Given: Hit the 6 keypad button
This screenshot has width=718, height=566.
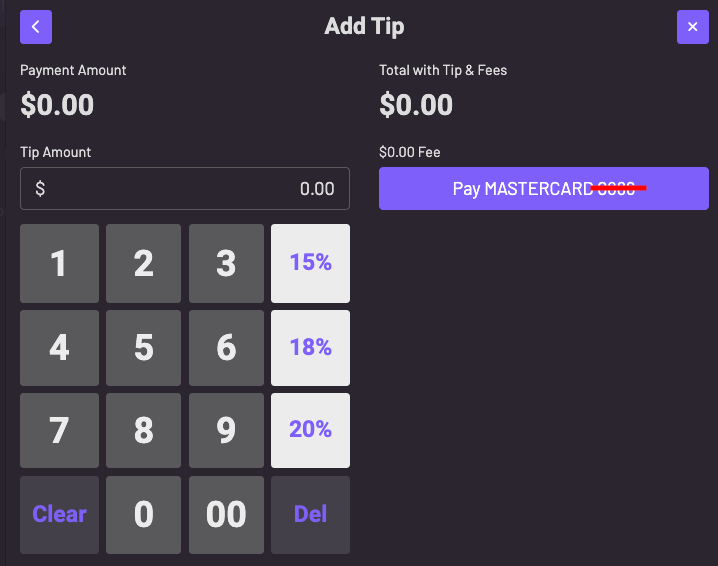Looking at the screenshot, I should click(x=226, y=348).
